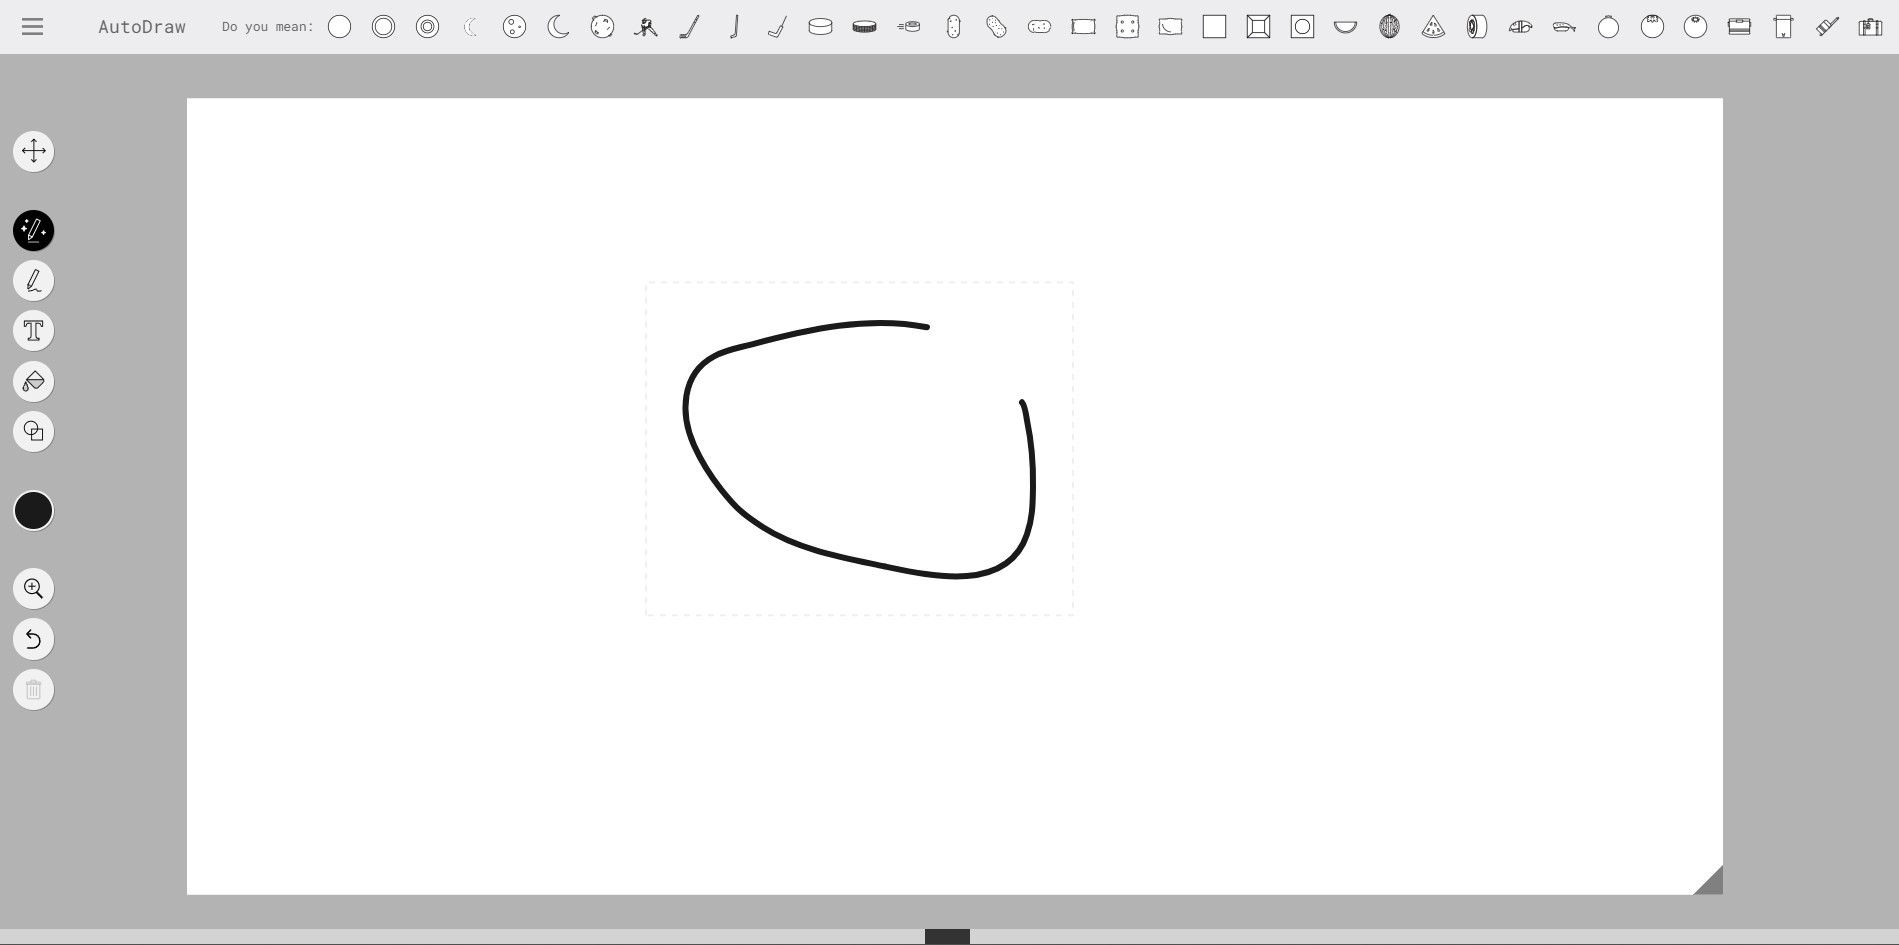Screen dimensions: 1899x945
Task: Pick the bold crescent moon suggestion
Action: [x=558, y=27]
